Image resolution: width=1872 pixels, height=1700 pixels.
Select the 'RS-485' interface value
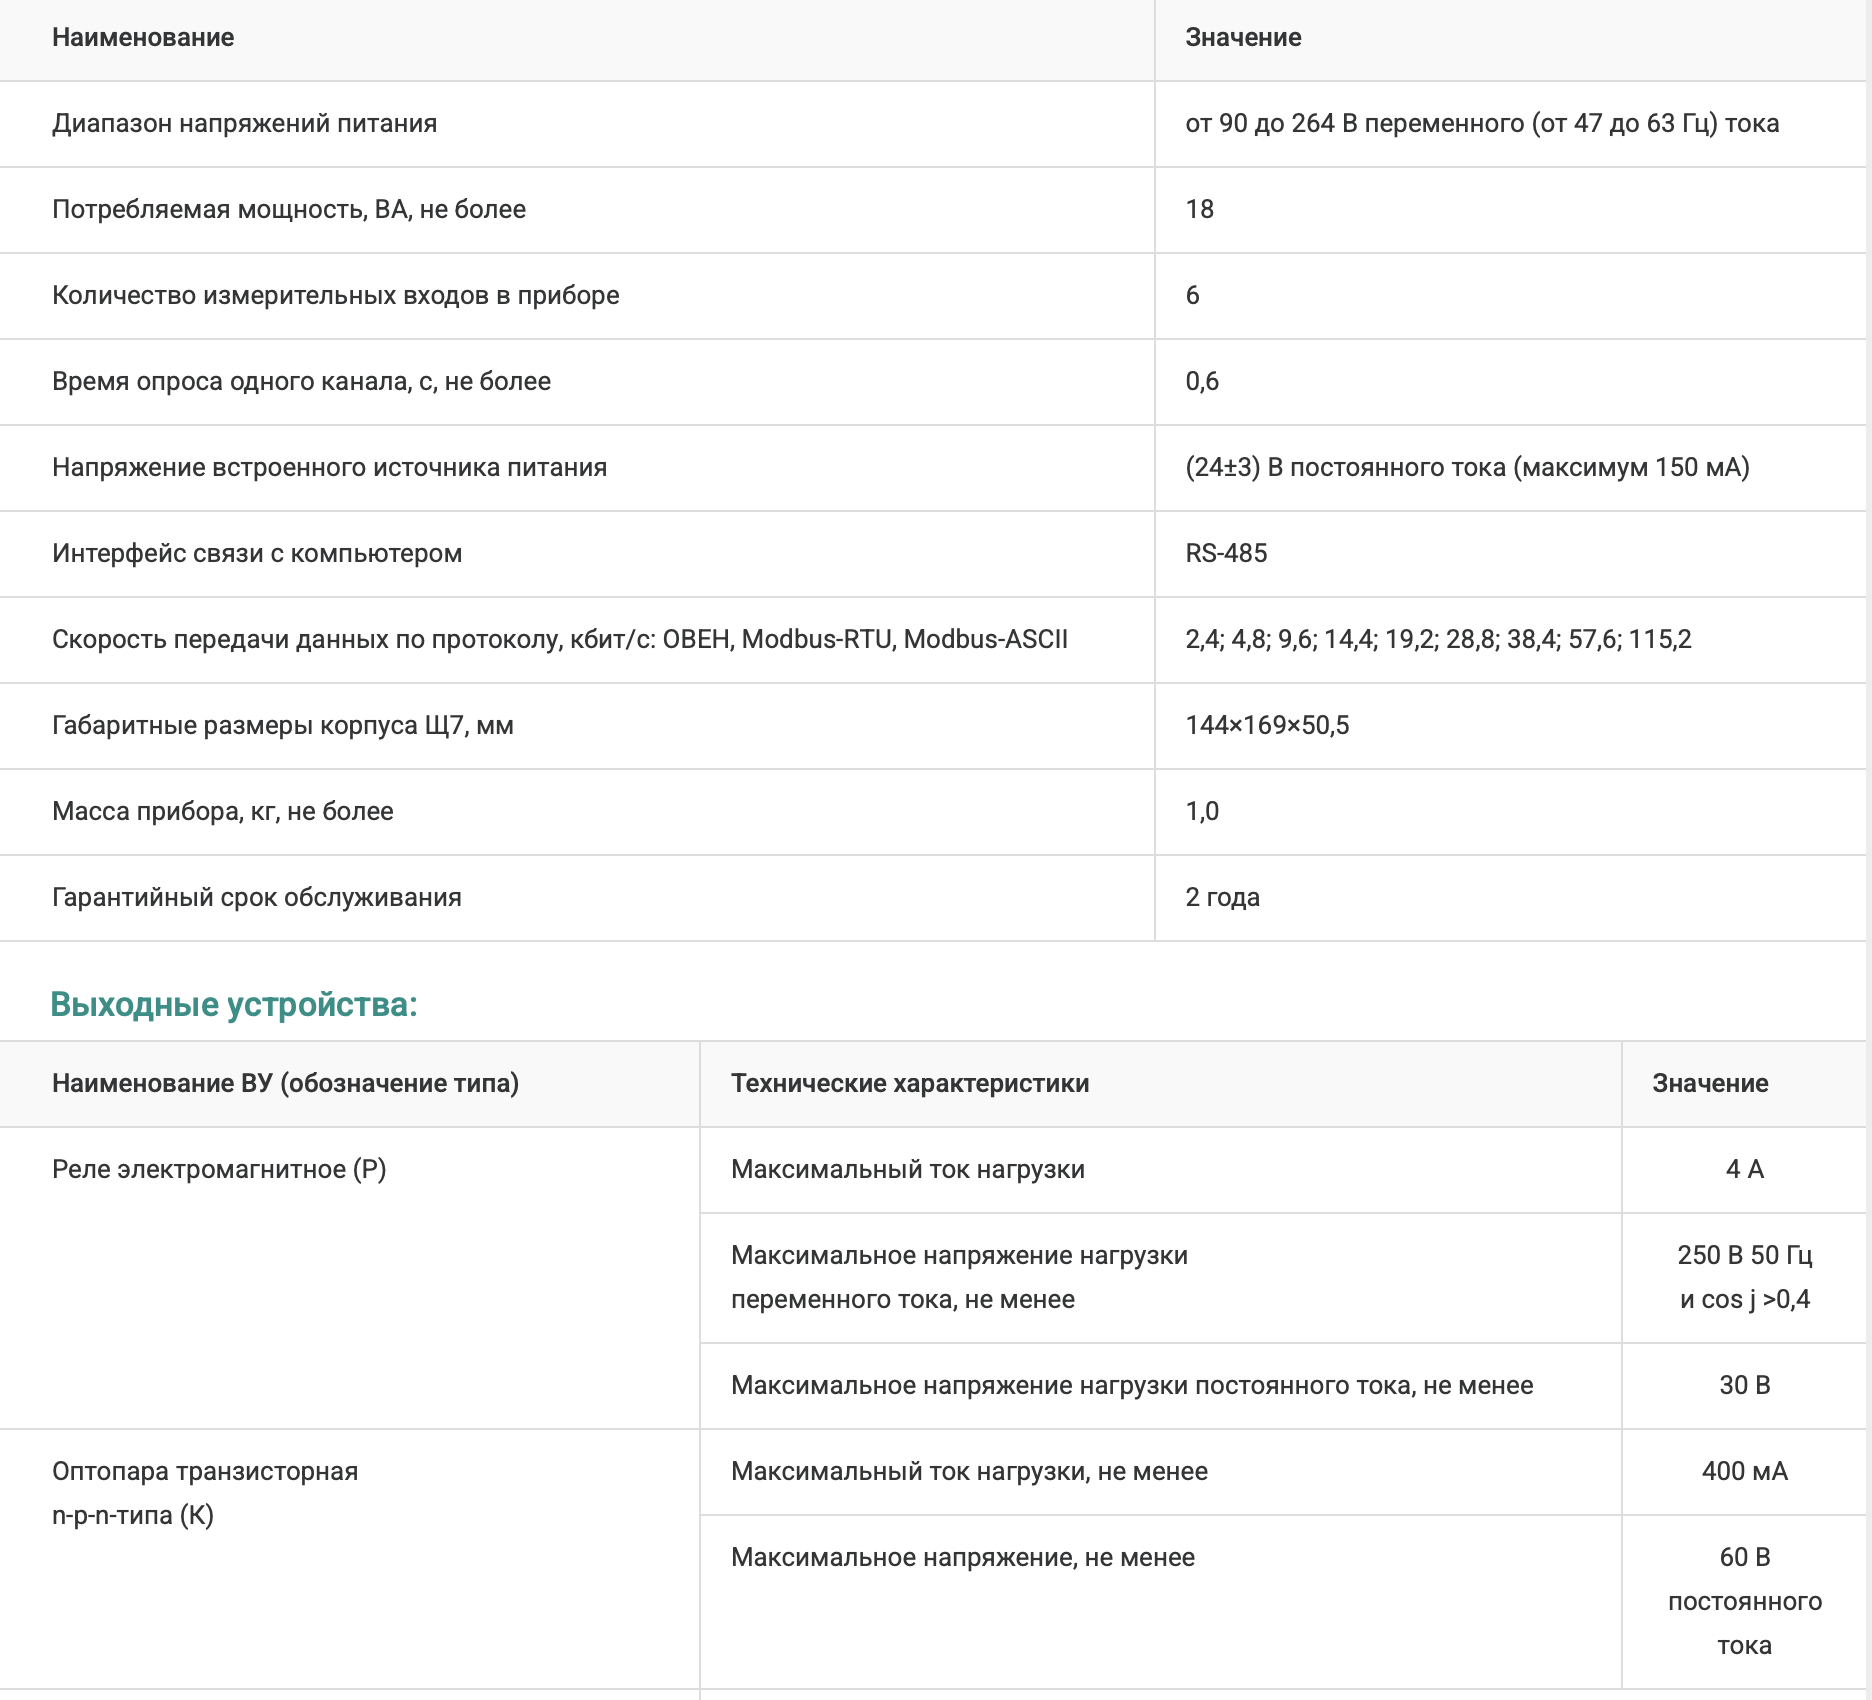click(x=1226, y=554)
